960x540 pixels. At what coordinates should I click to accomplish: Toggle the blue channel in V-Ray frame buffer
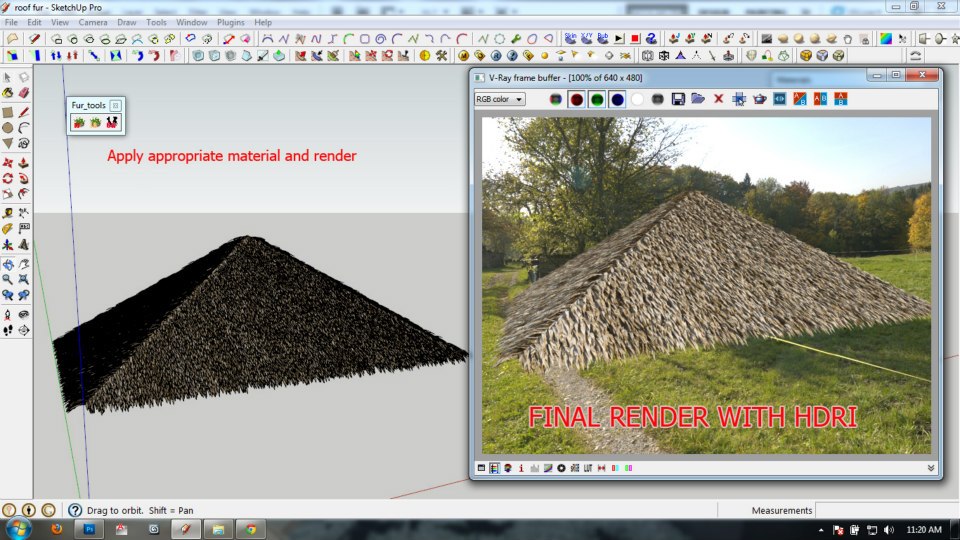tap(617, 99)
